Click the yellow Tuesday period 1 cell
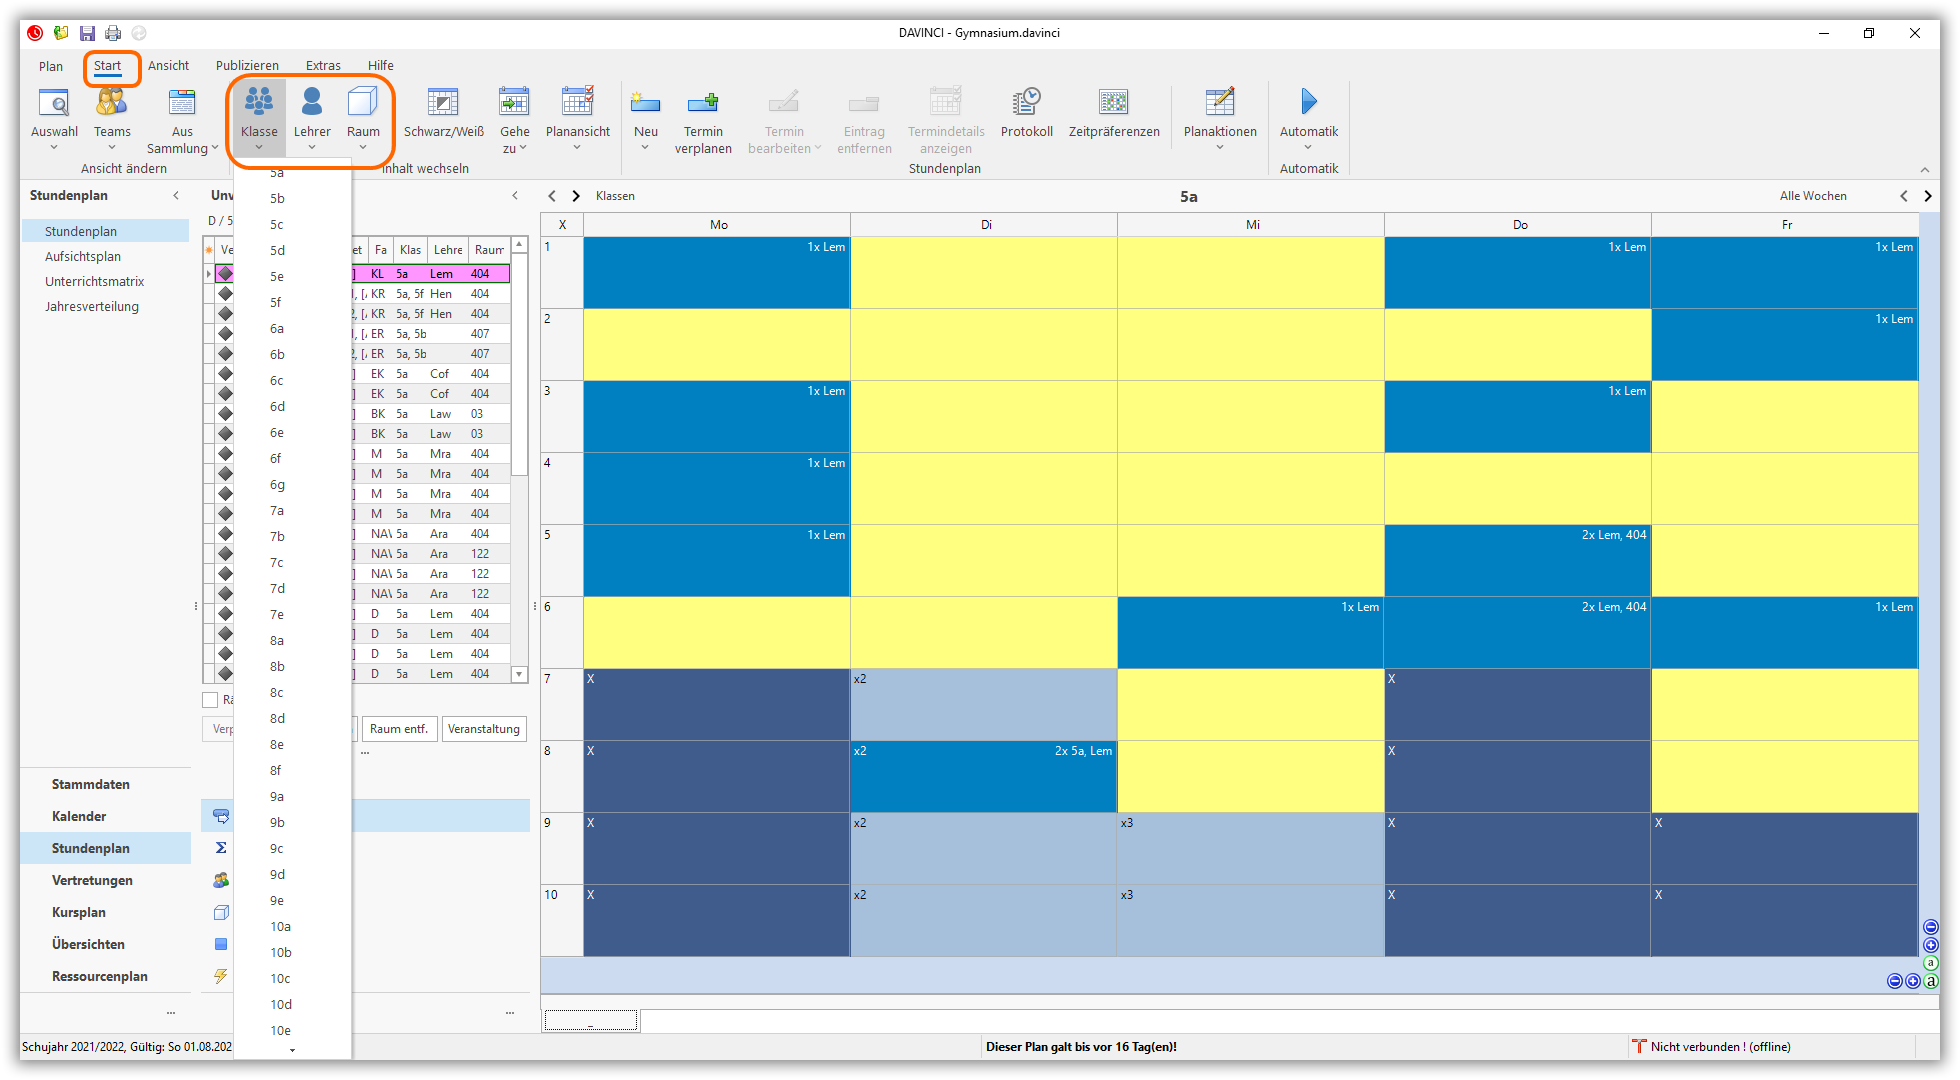The width and height of the screenshot is (1960, 1080). click(983, 272)
